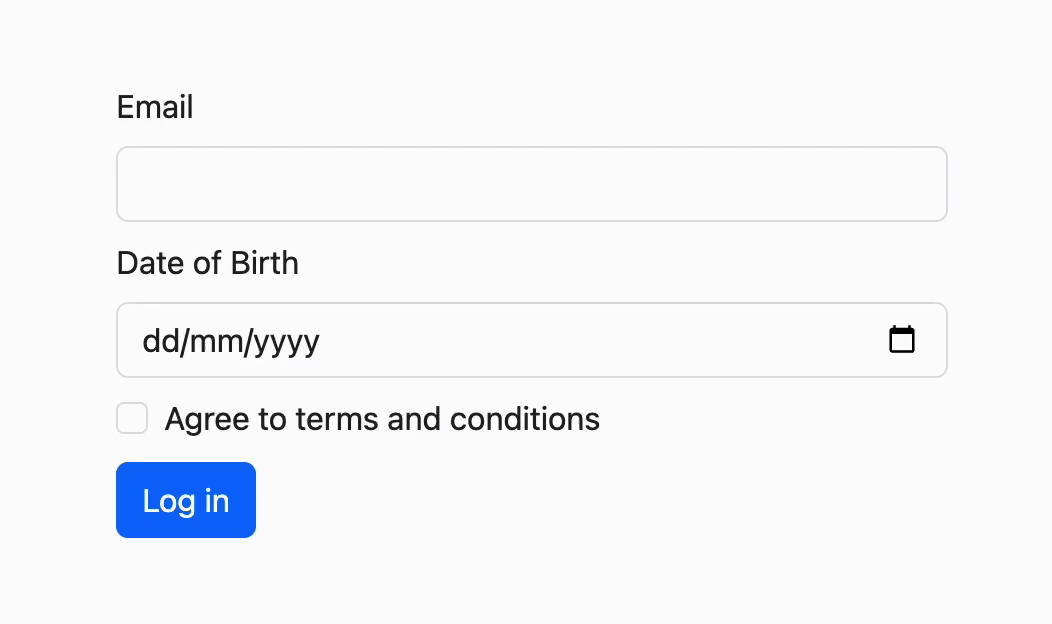Submit the form with Log in

point(186,500)
